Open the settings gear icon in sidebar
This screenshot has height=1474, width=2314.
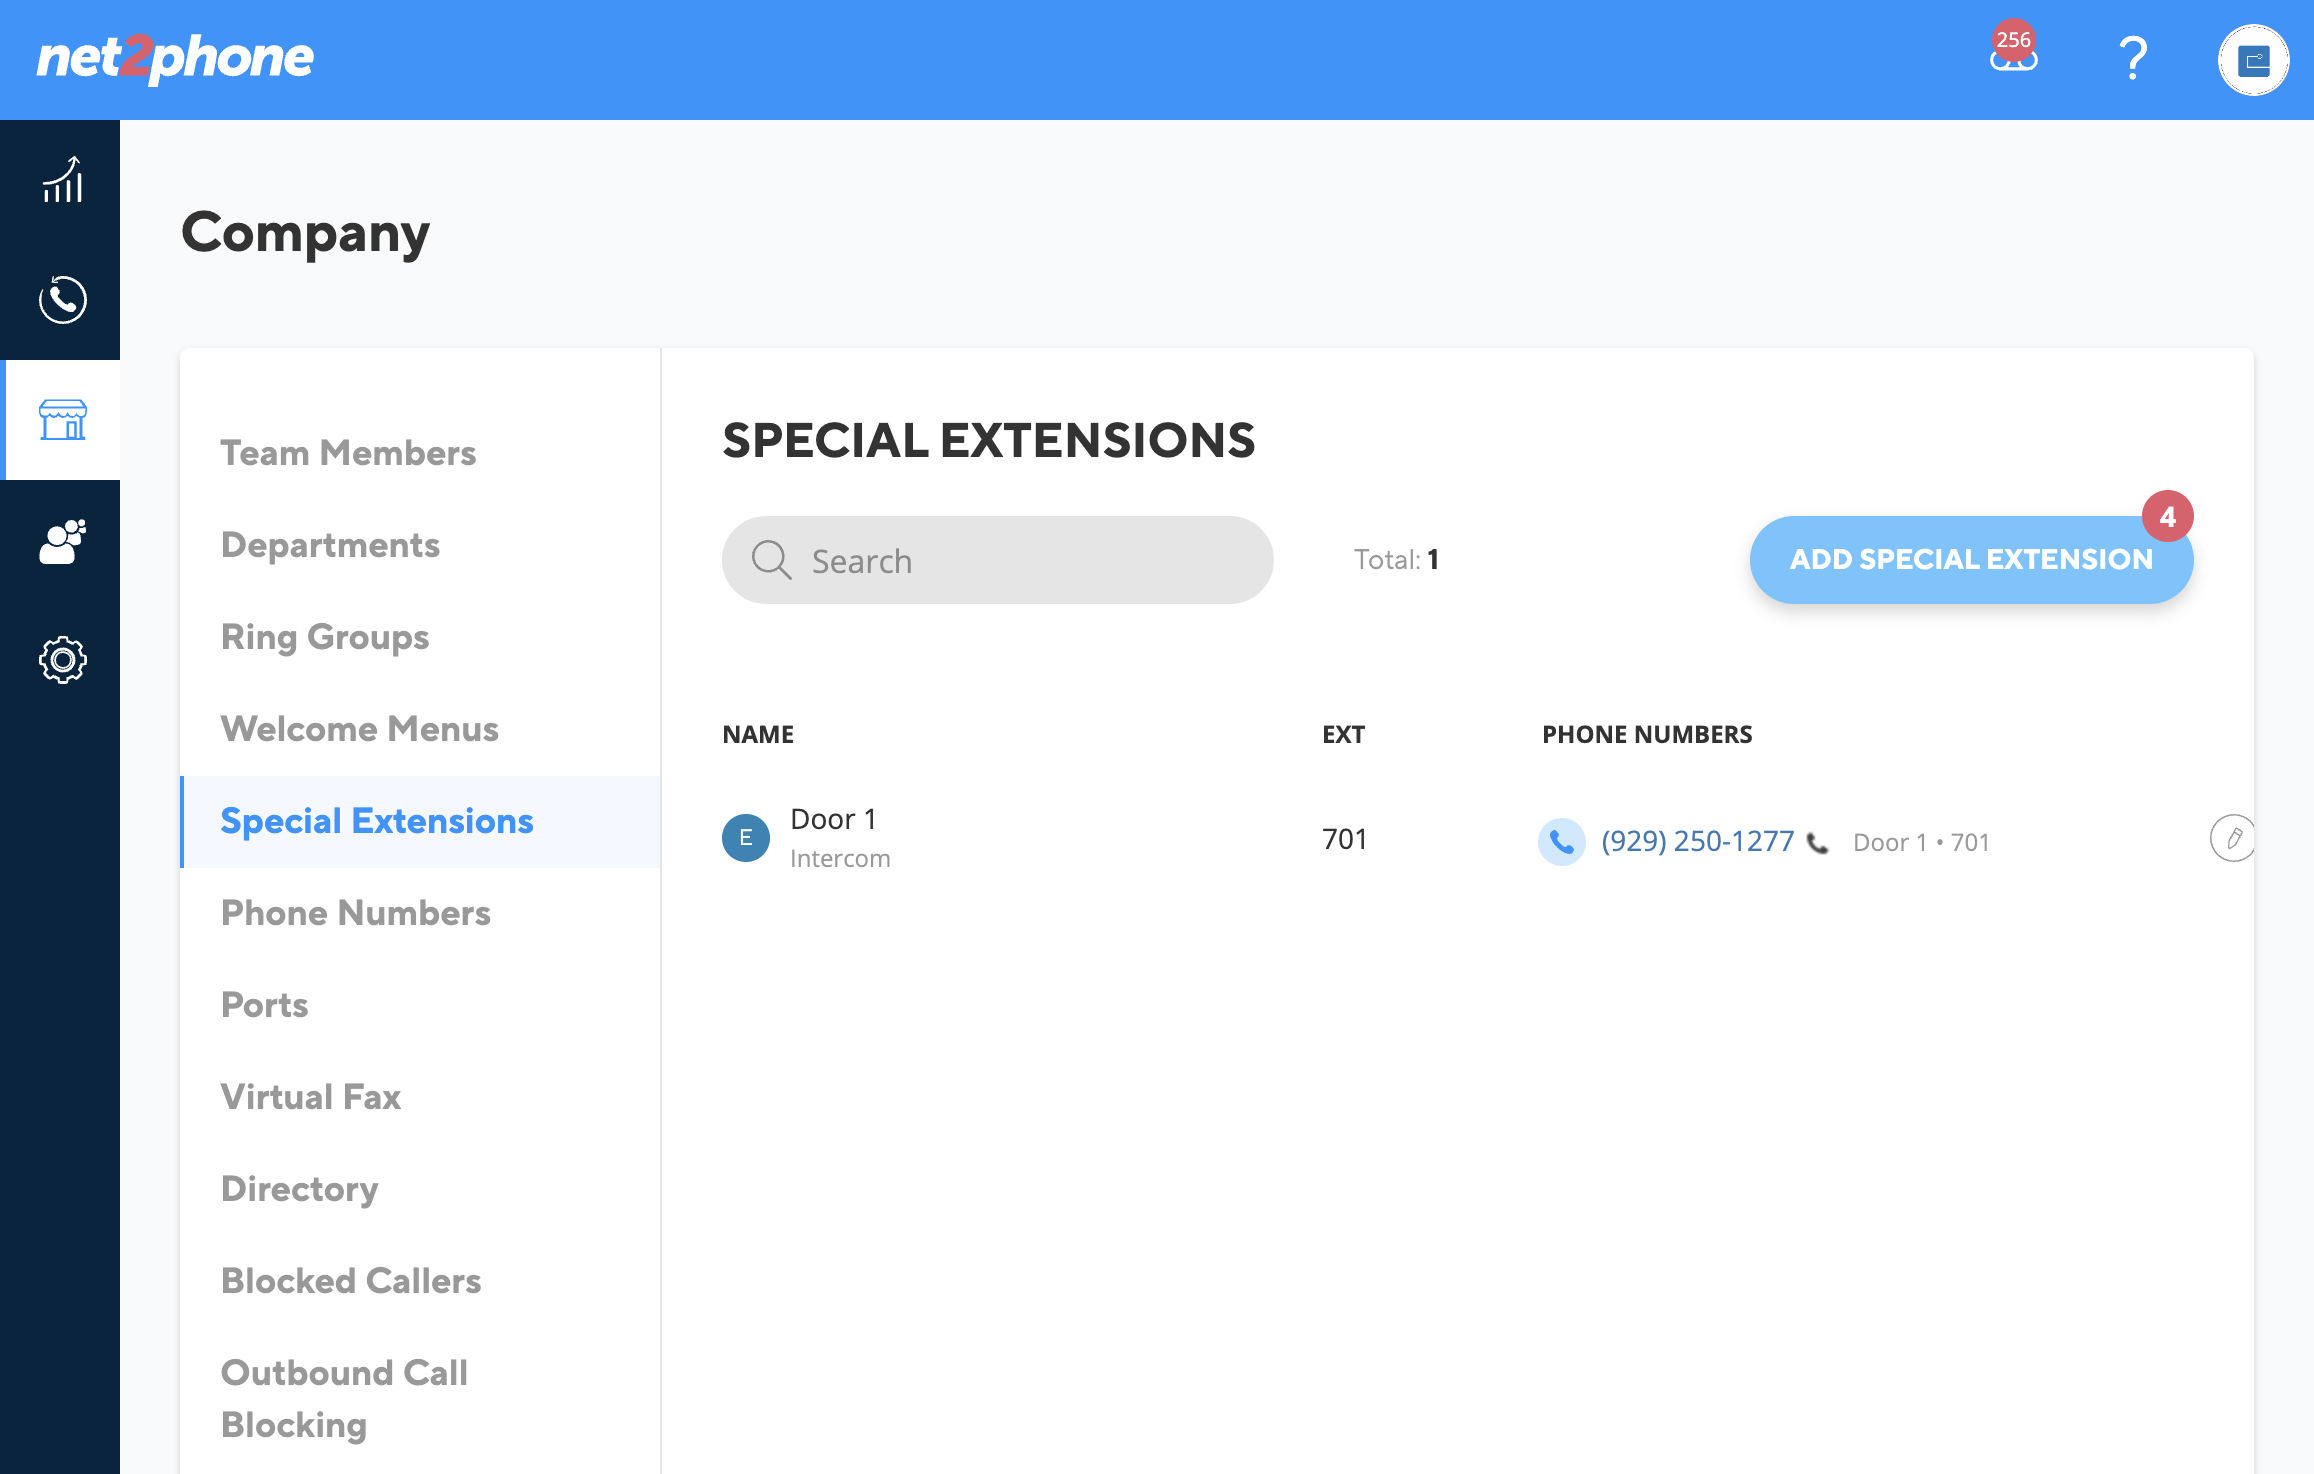(62, 660)
